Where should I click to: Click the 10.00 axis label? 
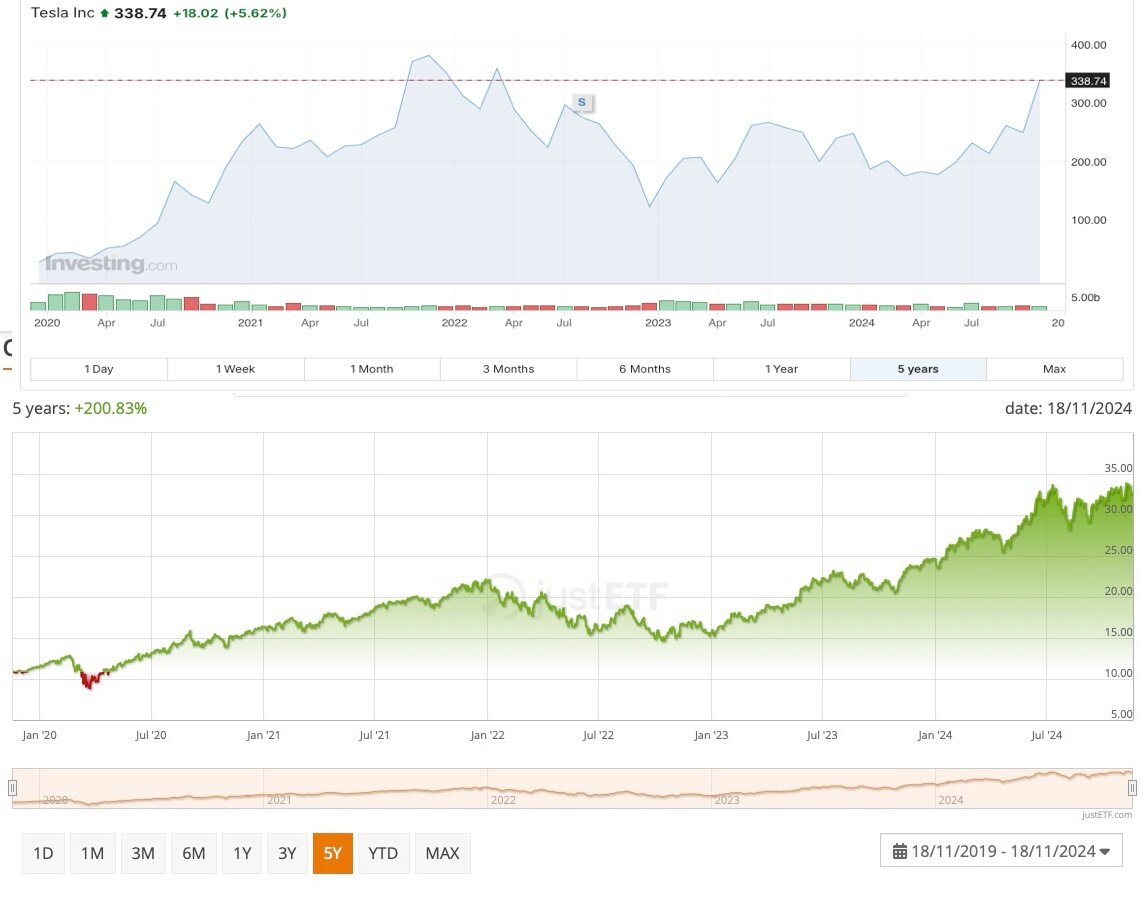click(x=1118, y=673)
